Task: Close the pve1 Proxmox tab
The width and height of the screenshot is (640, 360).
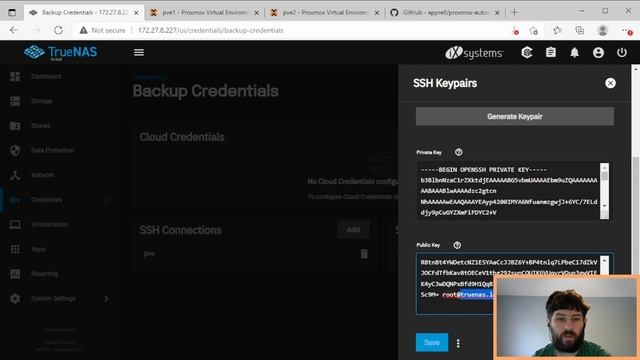Action: coord(256,13)
